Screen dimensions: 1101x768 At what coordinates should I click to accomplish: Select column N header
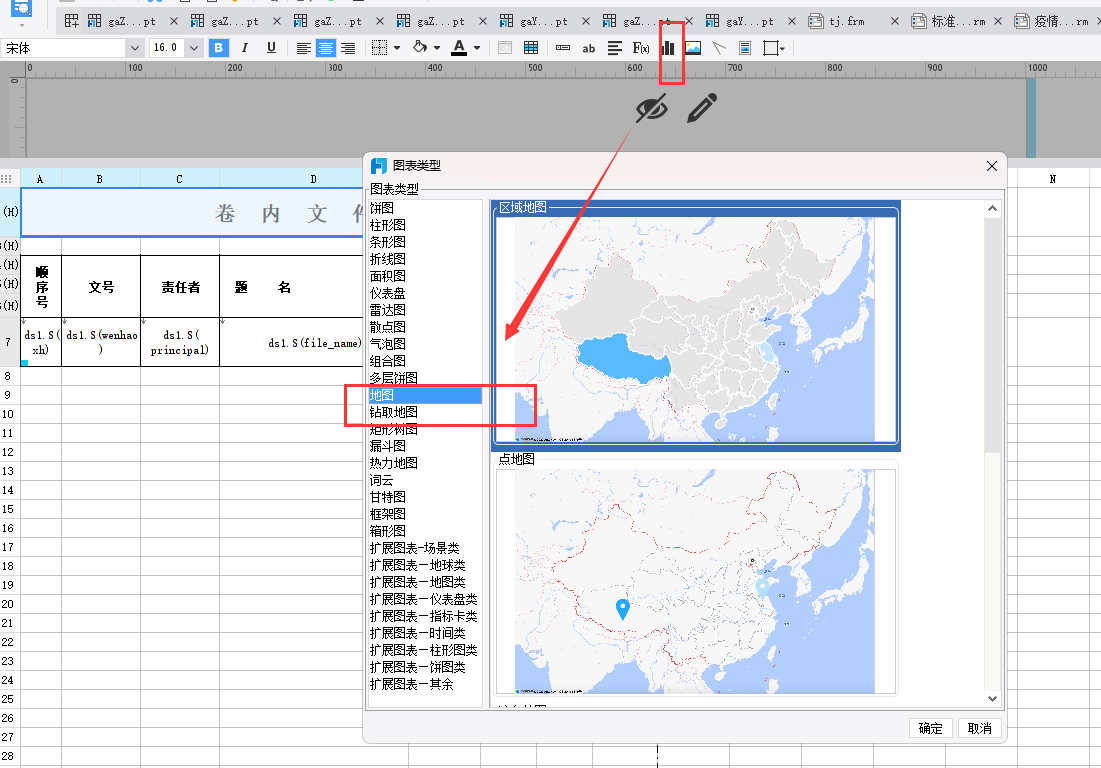[x=1053, y=179]
